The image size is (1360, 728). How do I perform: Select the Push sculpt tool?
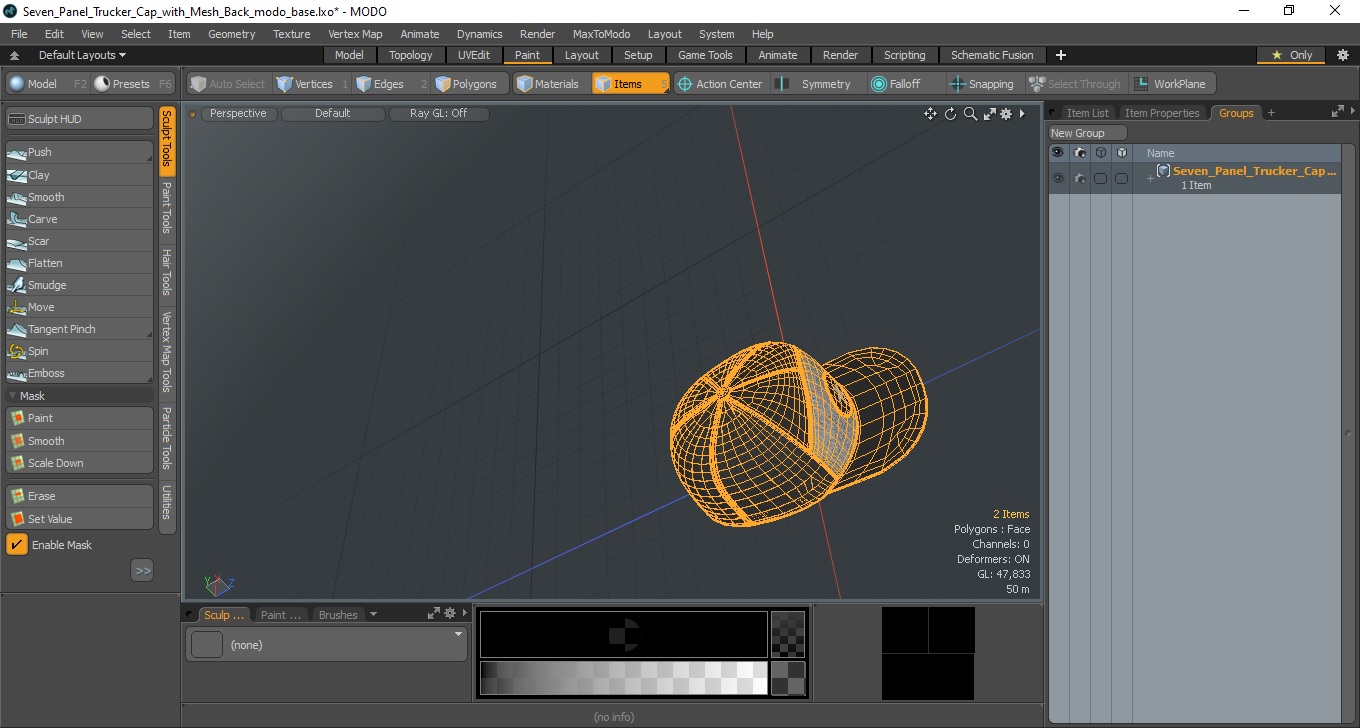pos(79,152)
